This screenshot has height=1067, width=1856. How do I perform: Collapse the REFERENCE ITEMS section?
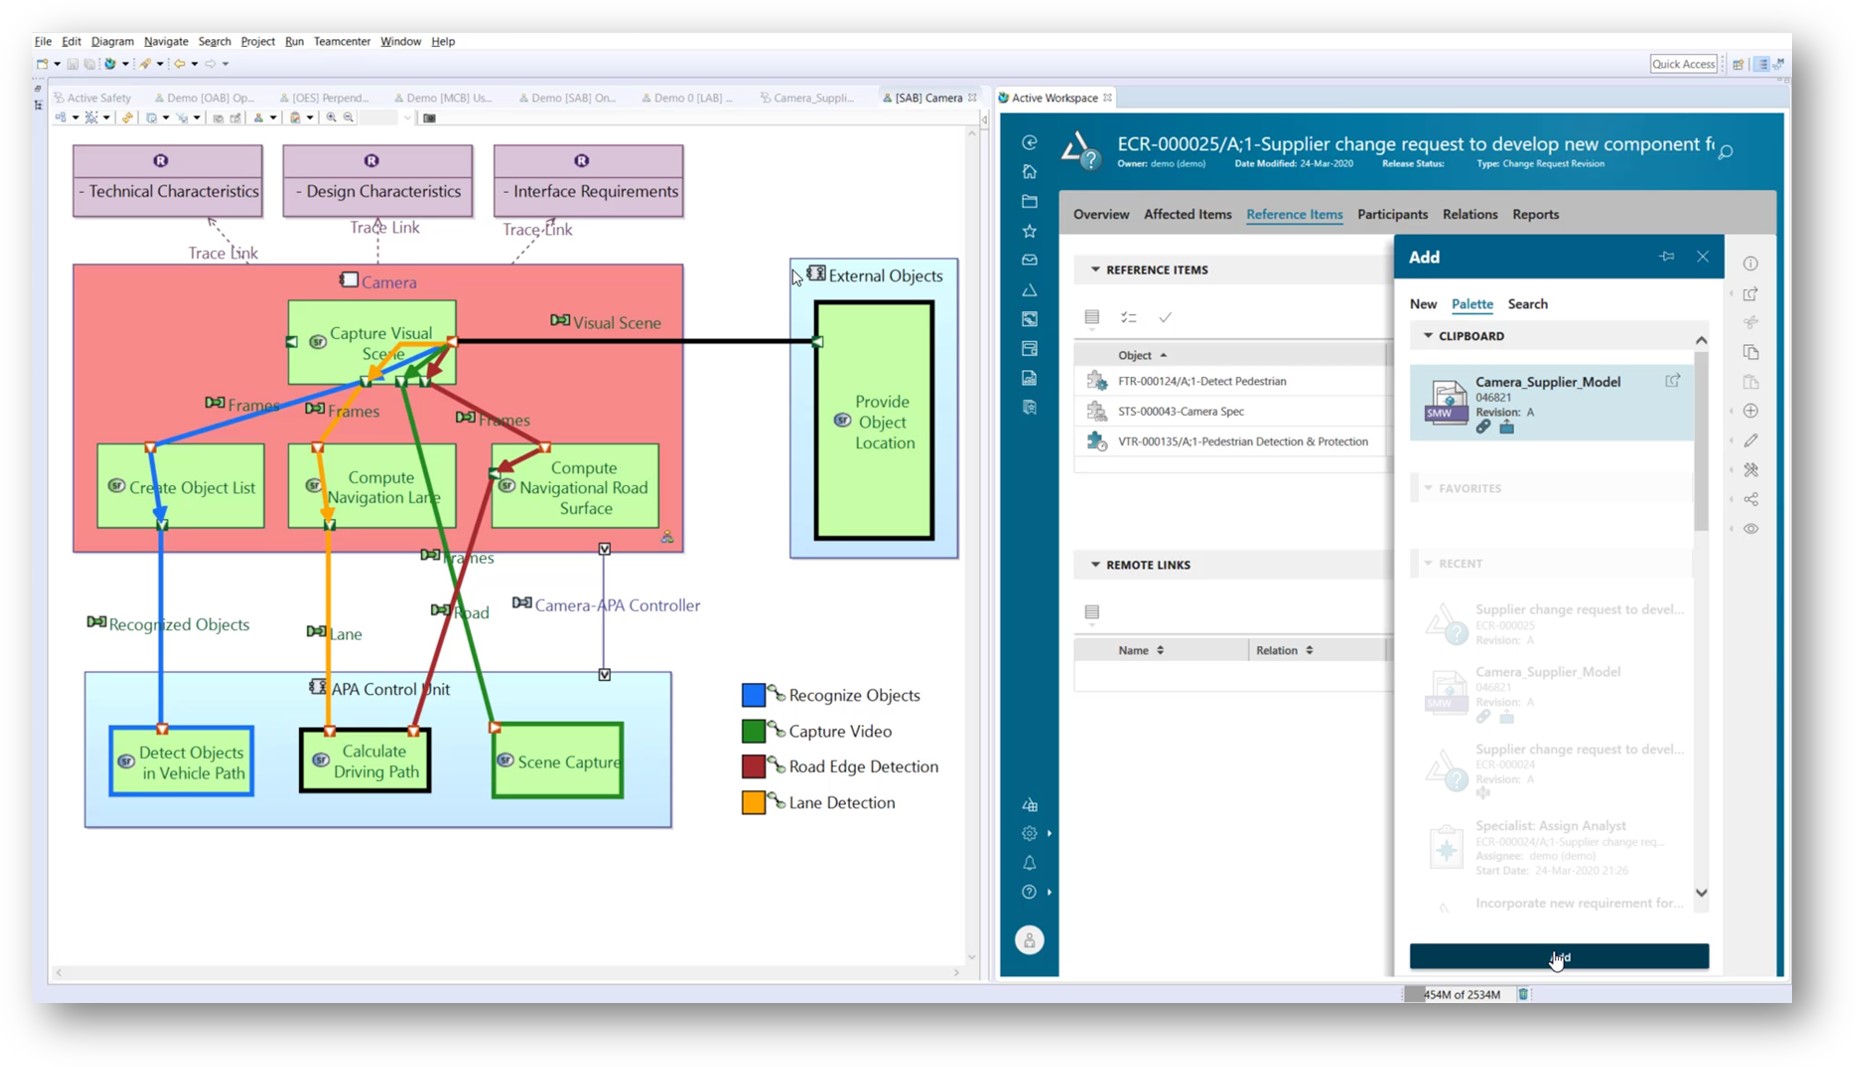coord(1094,269)
